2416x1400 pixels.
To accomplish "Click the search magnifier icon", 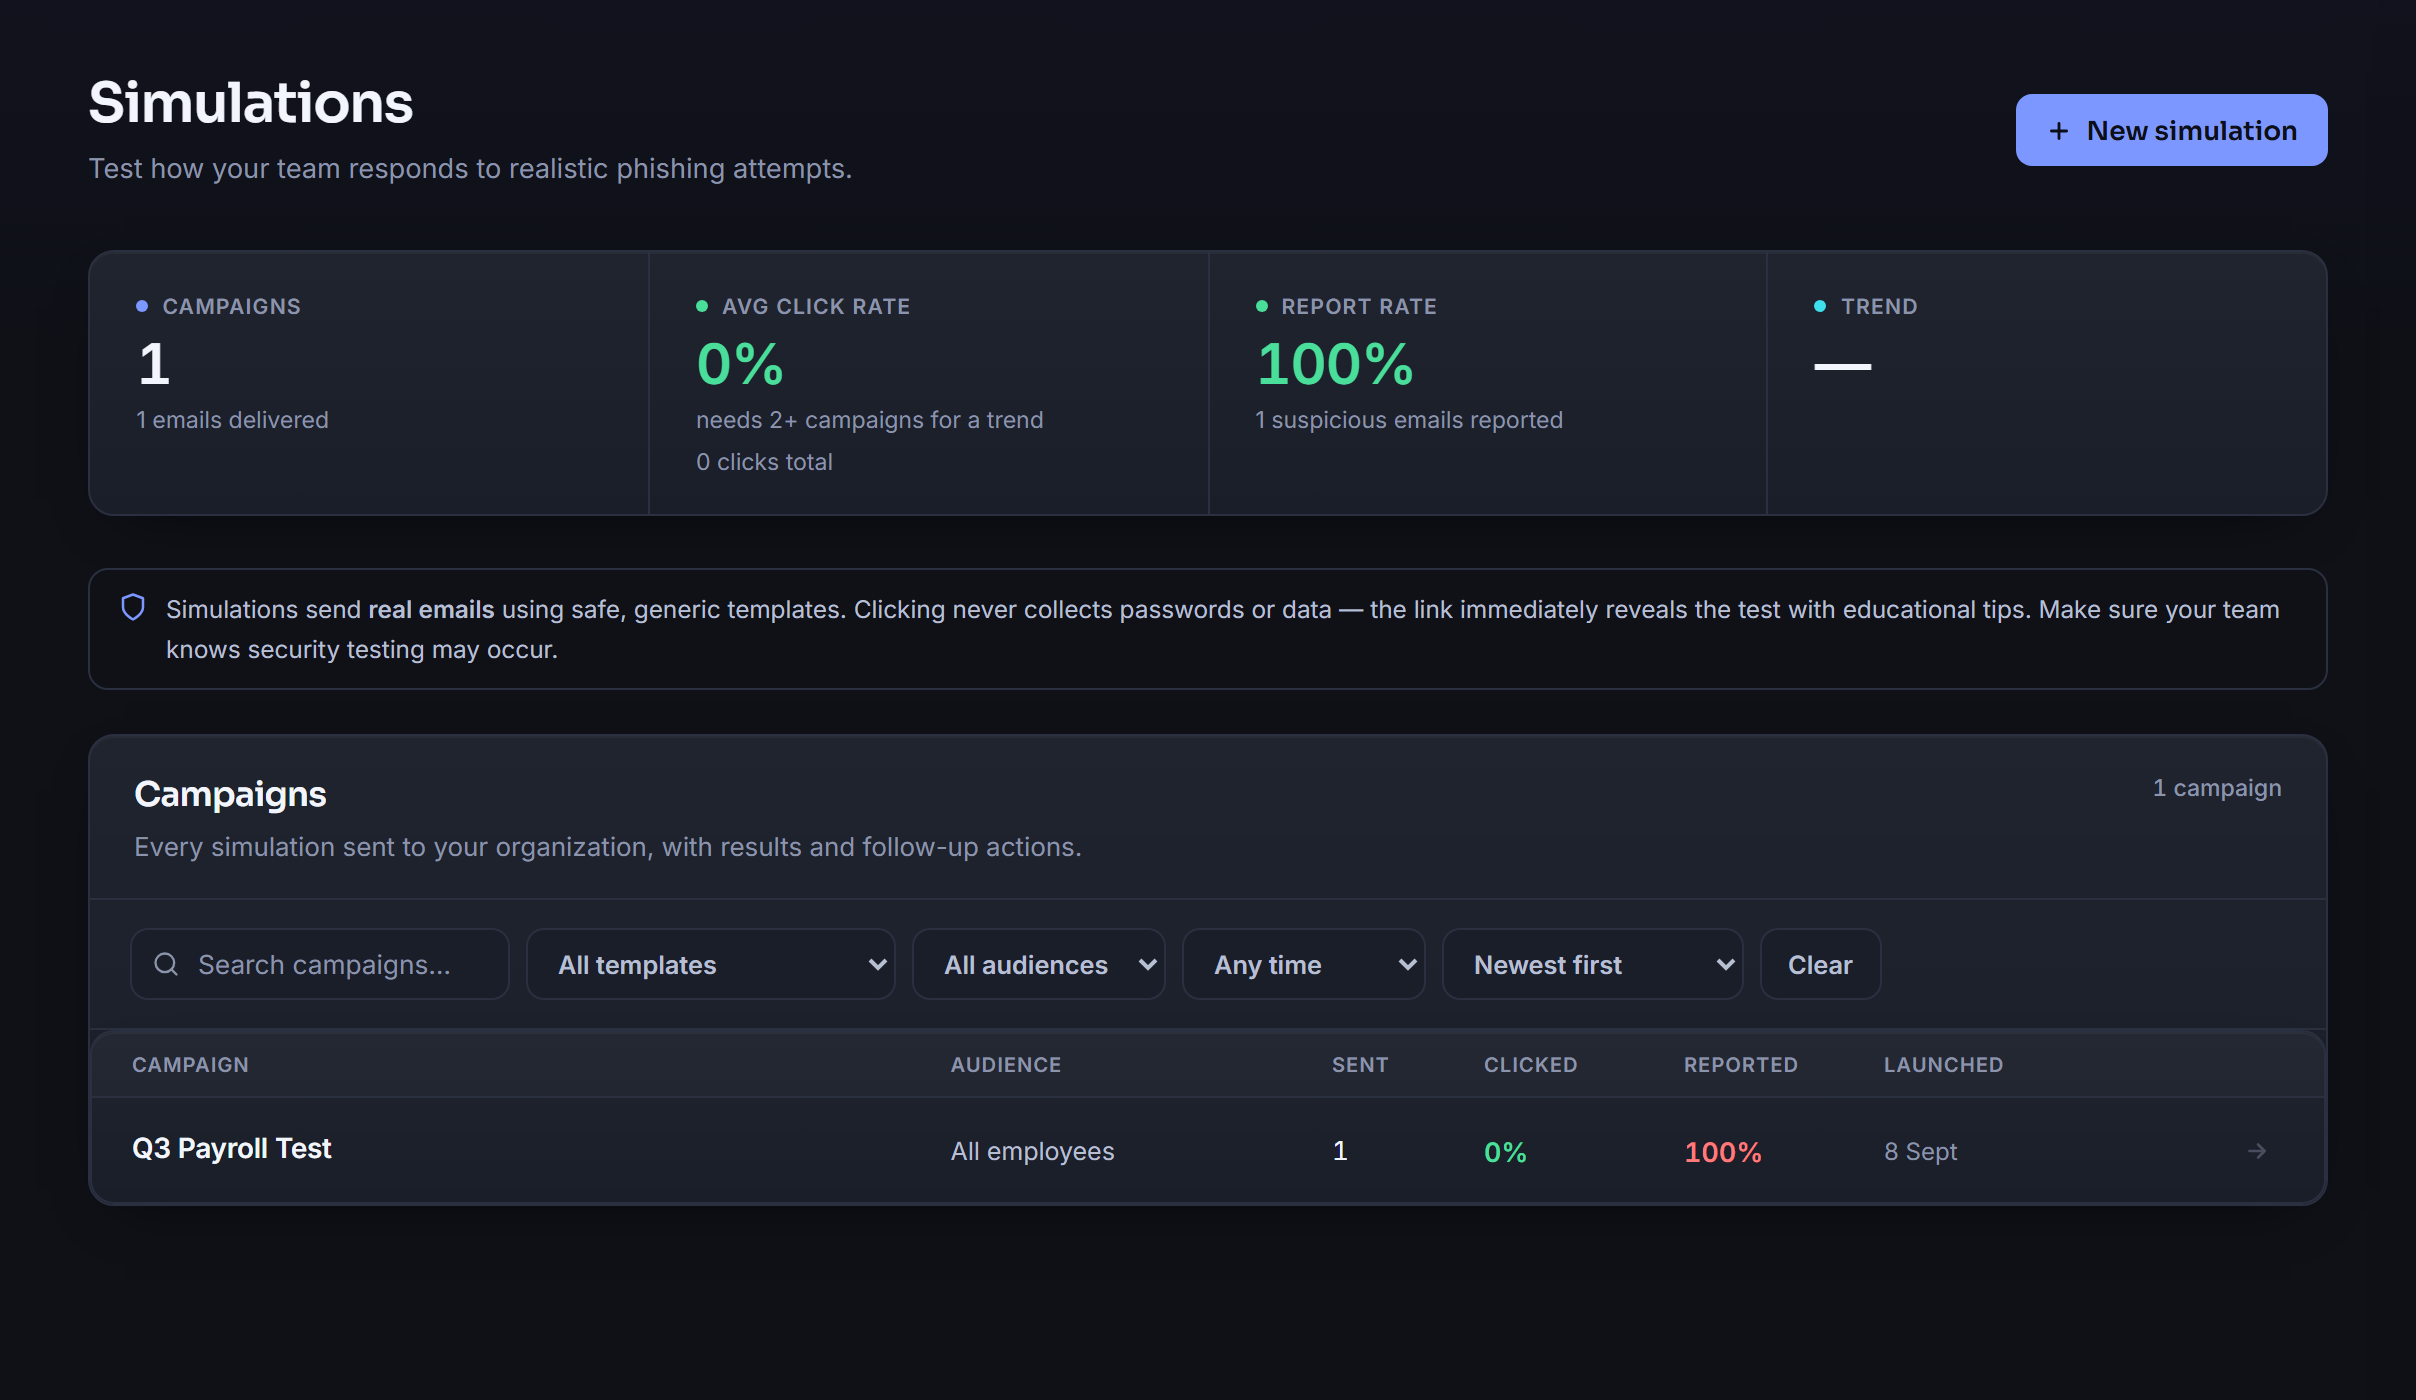I will click(x=166, y=964).
